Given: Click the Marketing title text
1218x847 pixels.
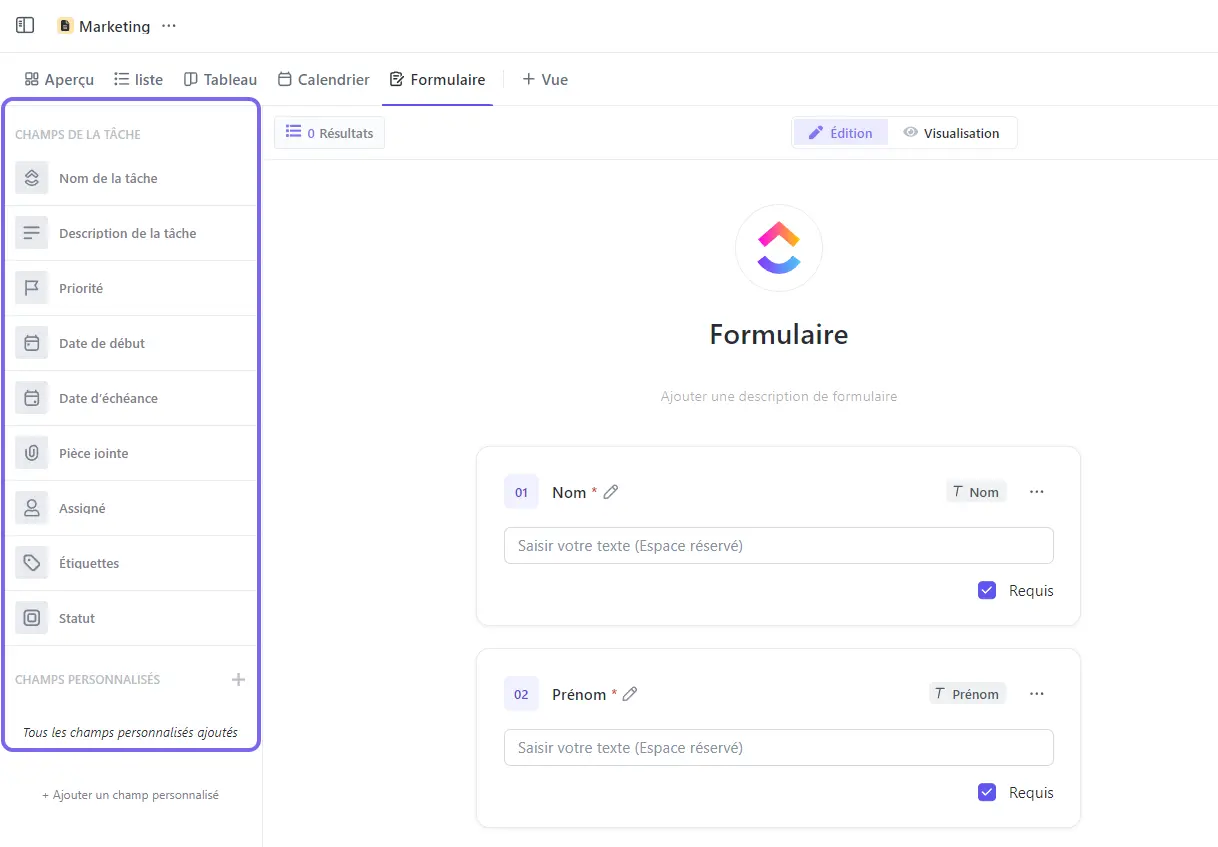Looking at the screenshot, I should (114, 27).
